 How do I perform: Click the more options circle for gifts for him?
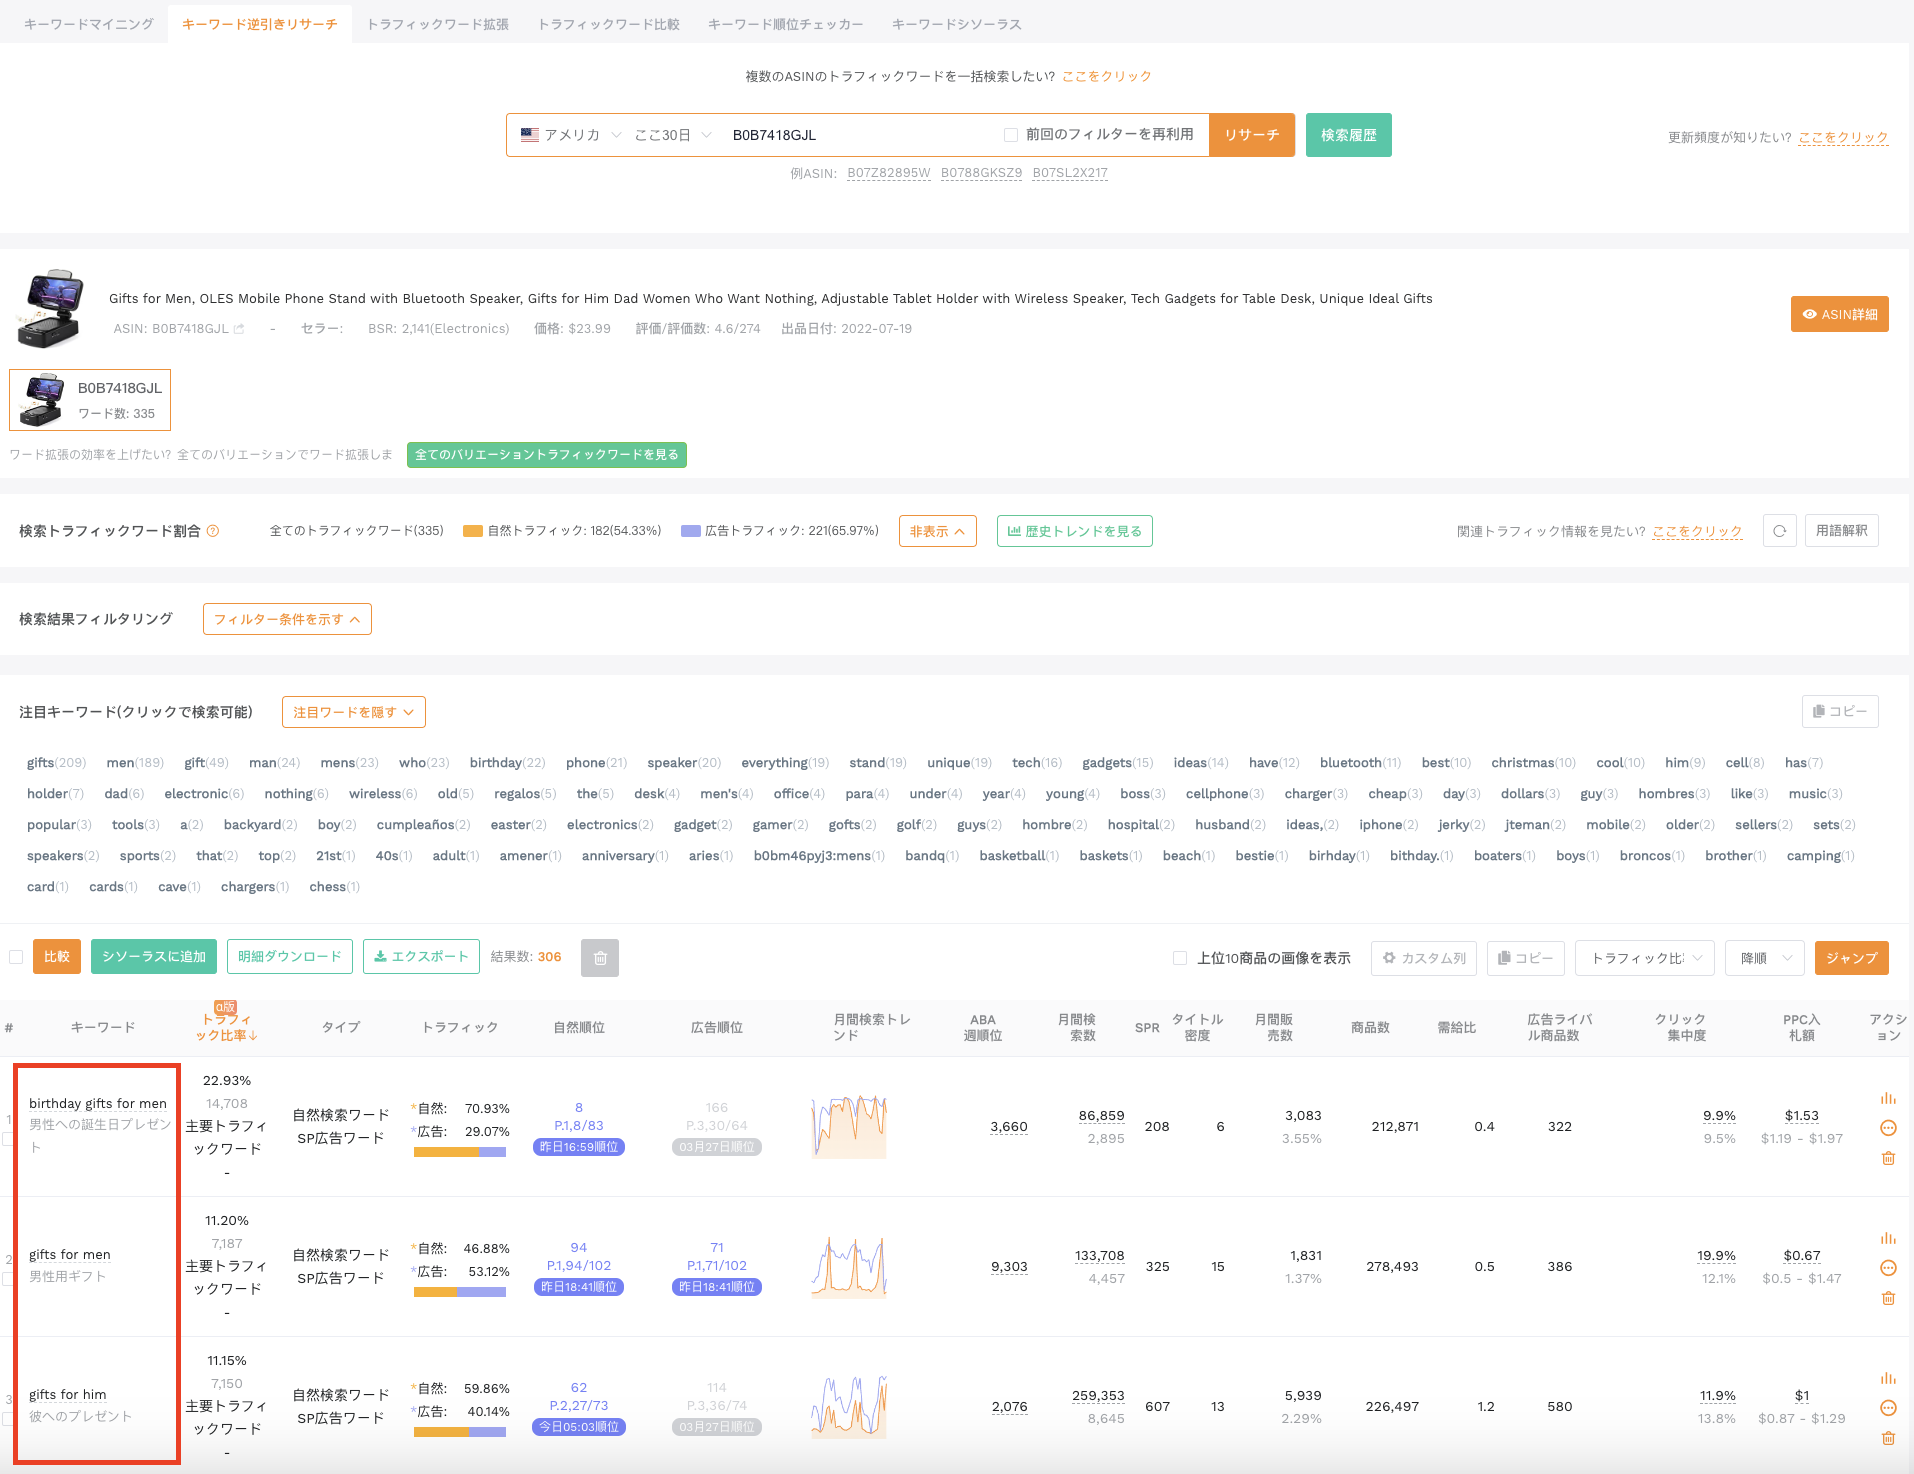(1888, 1408)
